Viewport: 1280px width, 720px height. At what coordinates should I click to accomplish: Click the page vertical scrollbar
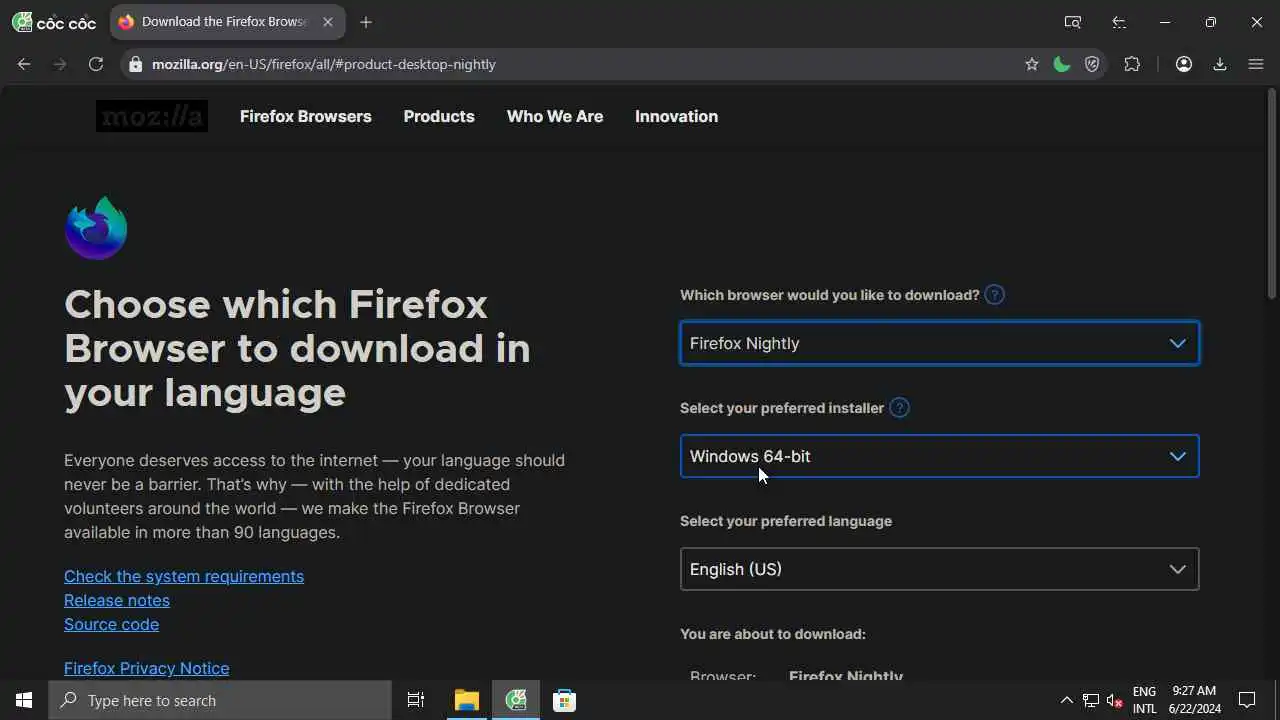(1272, 195)
